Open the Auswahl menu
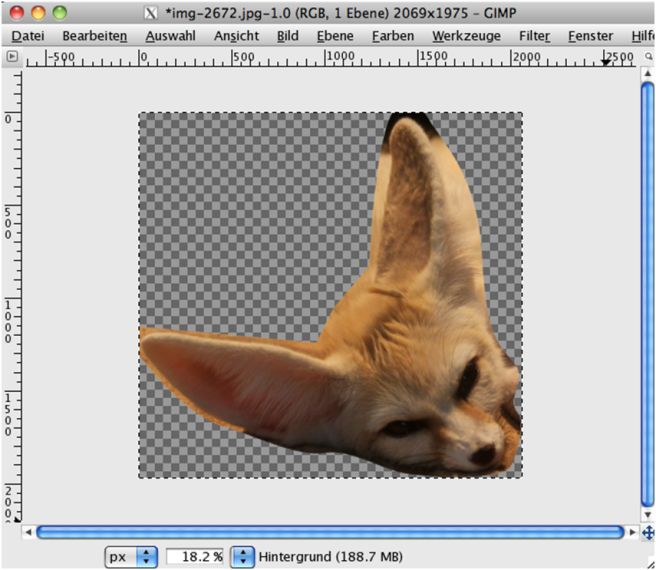The width and height of the screenshot is (656, 570). 170,36
